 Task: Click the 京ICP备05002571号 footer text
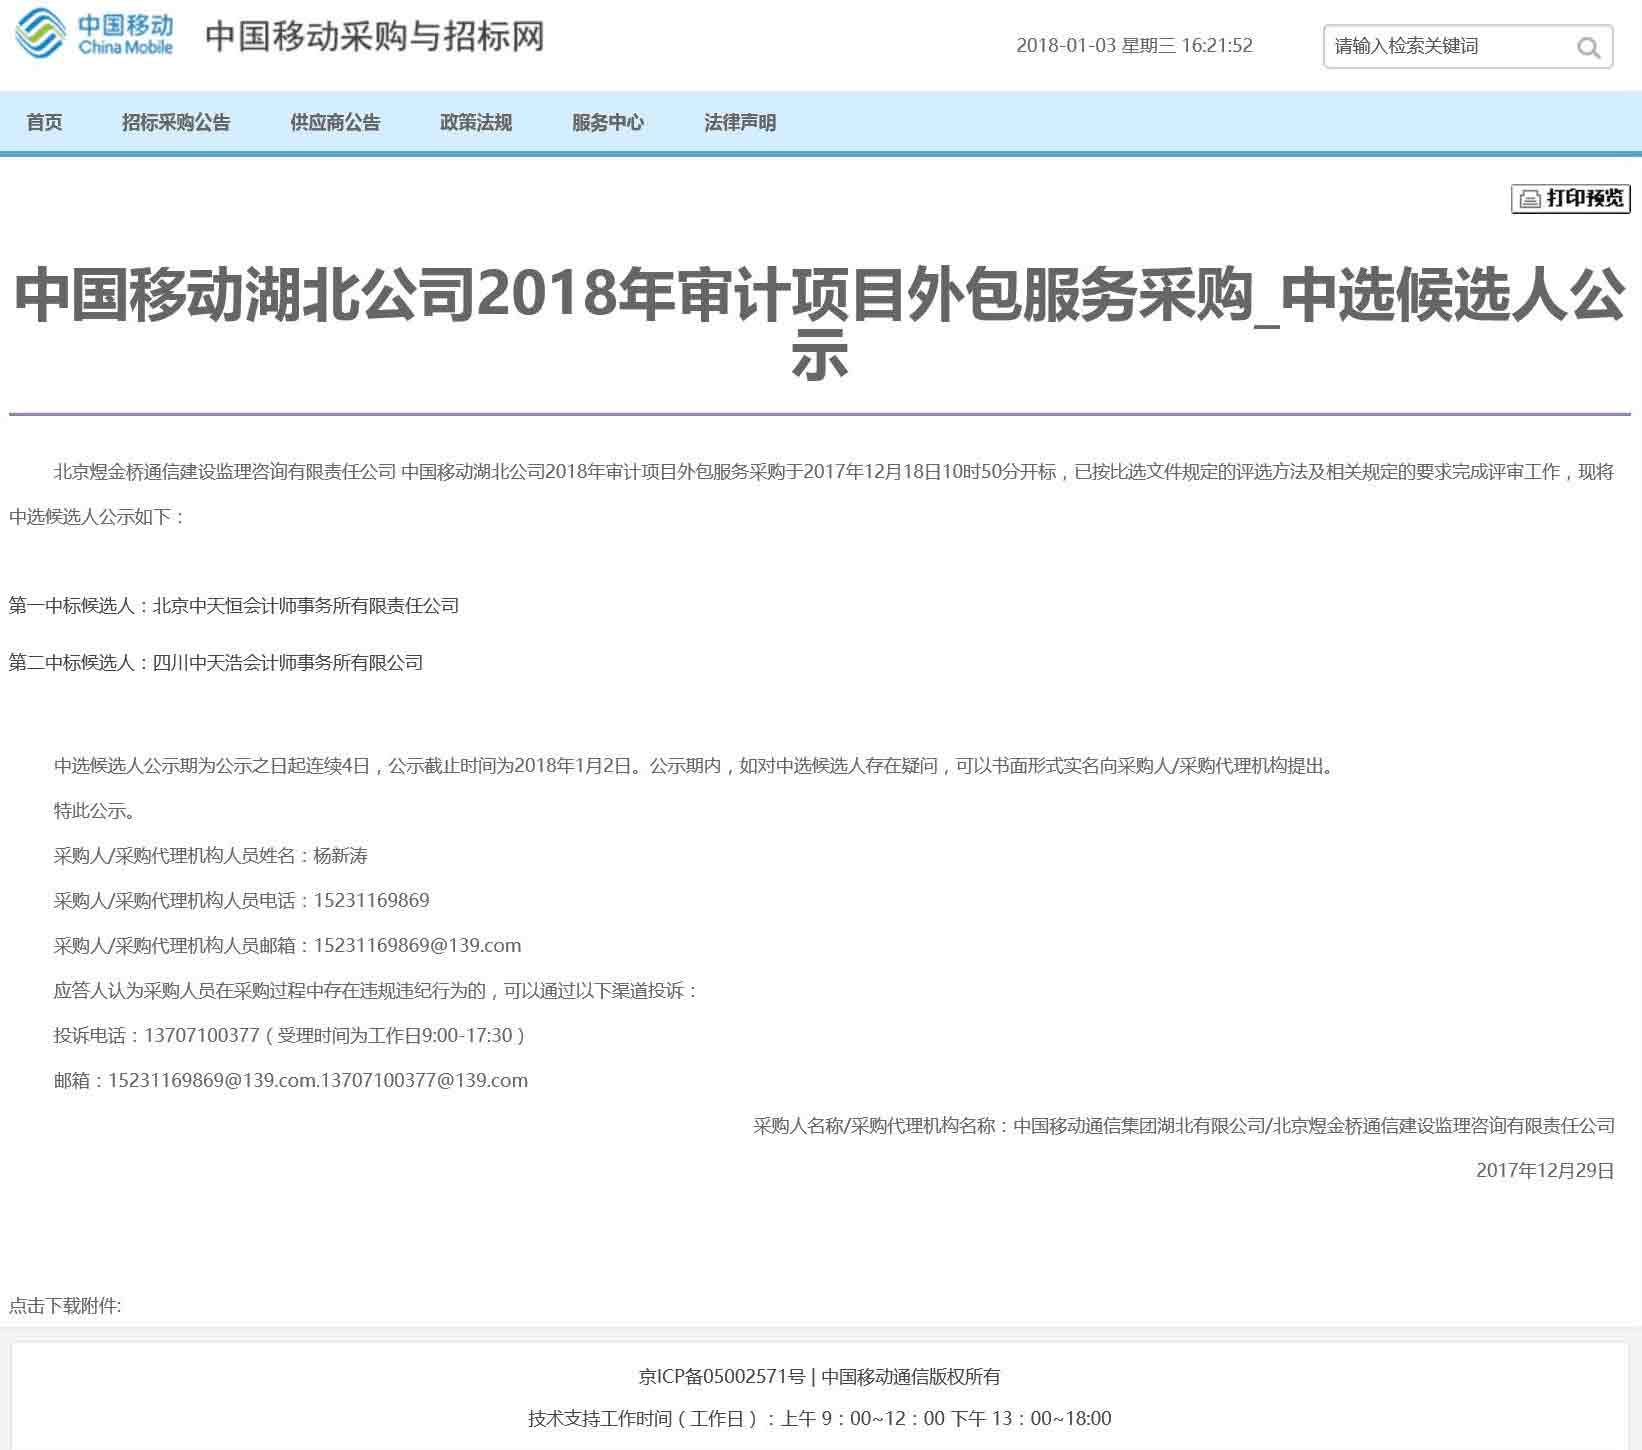722,1376
